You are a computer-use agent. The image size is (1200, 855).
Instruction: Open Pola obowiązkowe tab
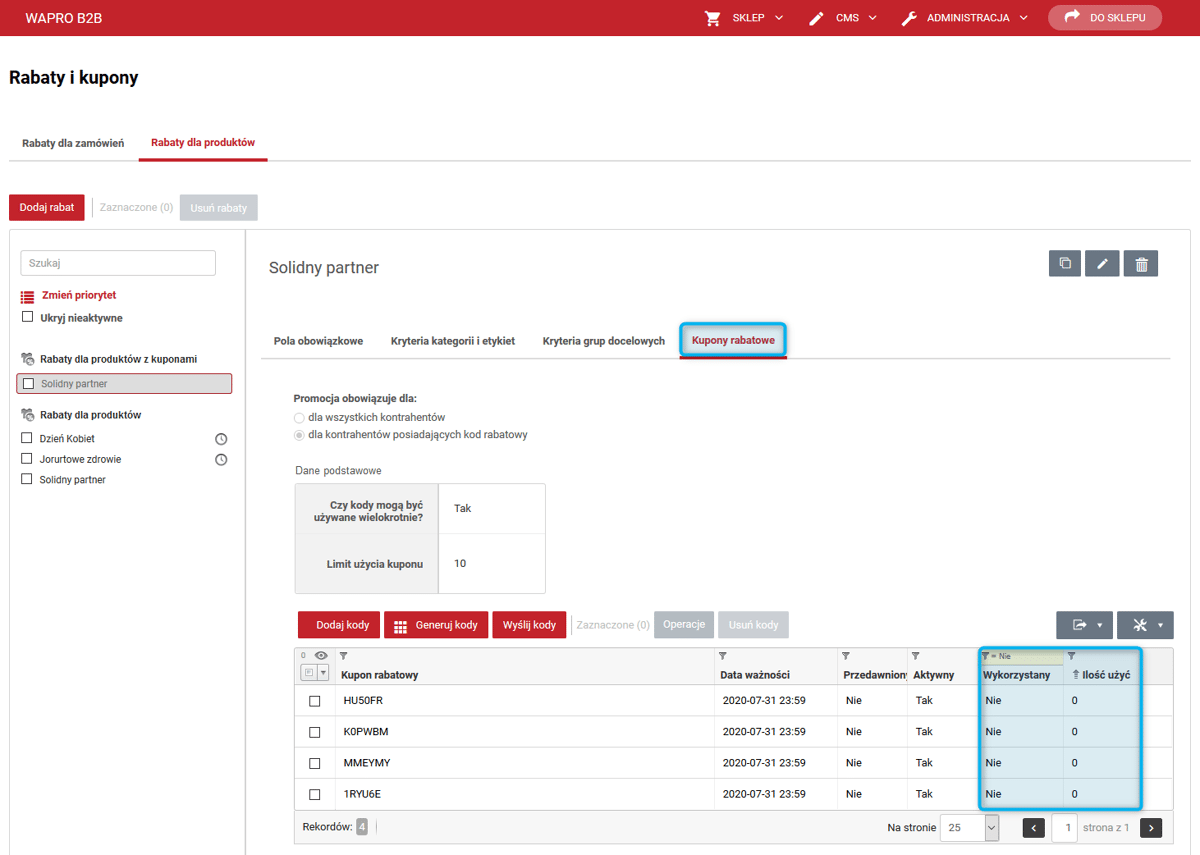click(x=318, y=341)
